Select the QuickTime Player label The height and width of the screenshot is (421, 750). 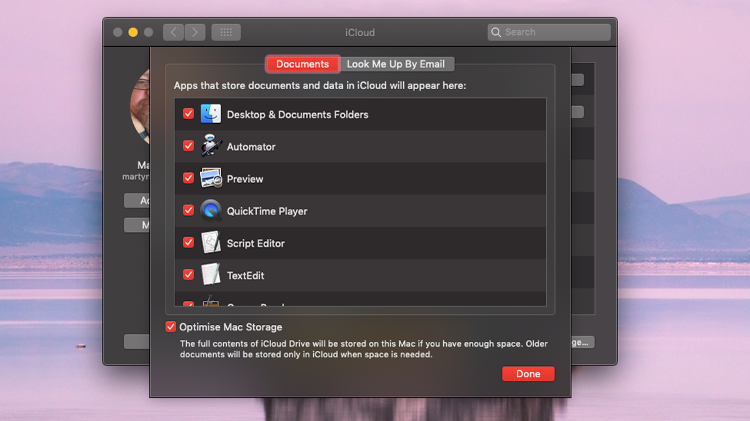(x=267, y=211)
